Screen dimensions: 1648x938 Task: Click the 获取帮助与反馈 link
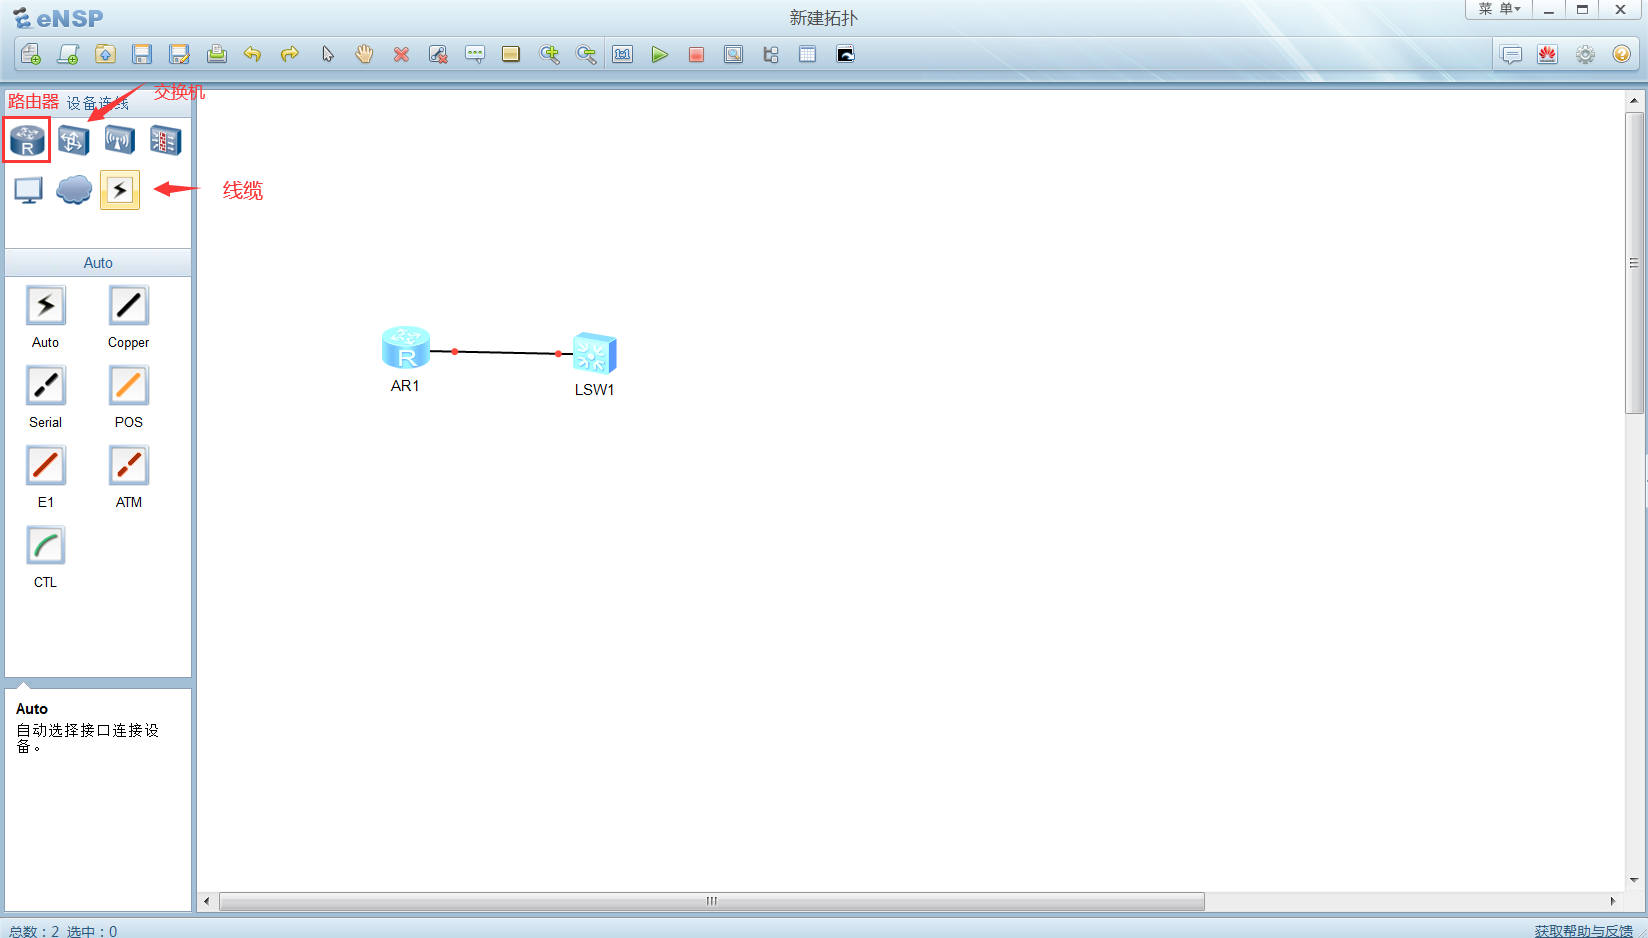(x=1584, y=930)
